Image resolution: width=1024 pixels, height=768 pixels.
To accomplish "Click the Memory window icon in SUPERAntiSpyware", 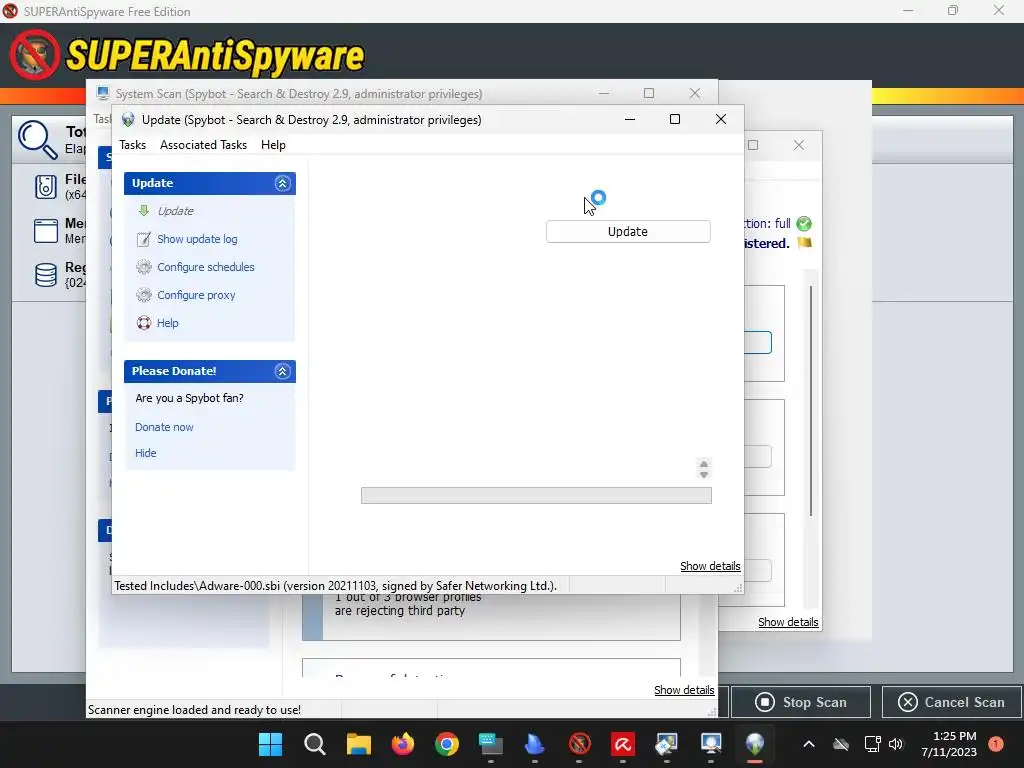I will point(46,231).
